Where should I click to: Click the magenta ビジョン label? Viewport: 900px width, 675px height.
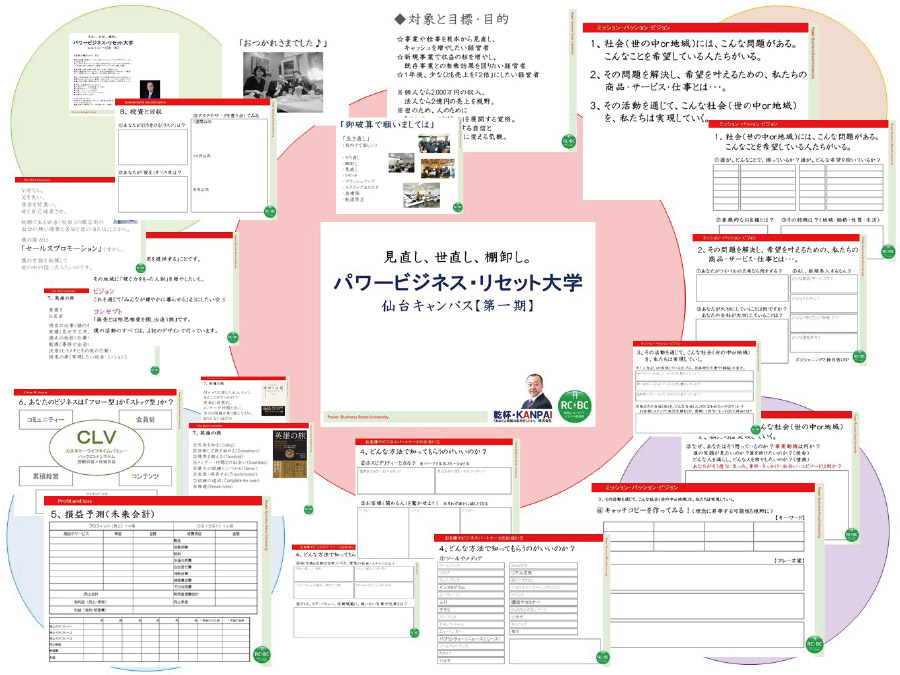click(x=104, y=291)
